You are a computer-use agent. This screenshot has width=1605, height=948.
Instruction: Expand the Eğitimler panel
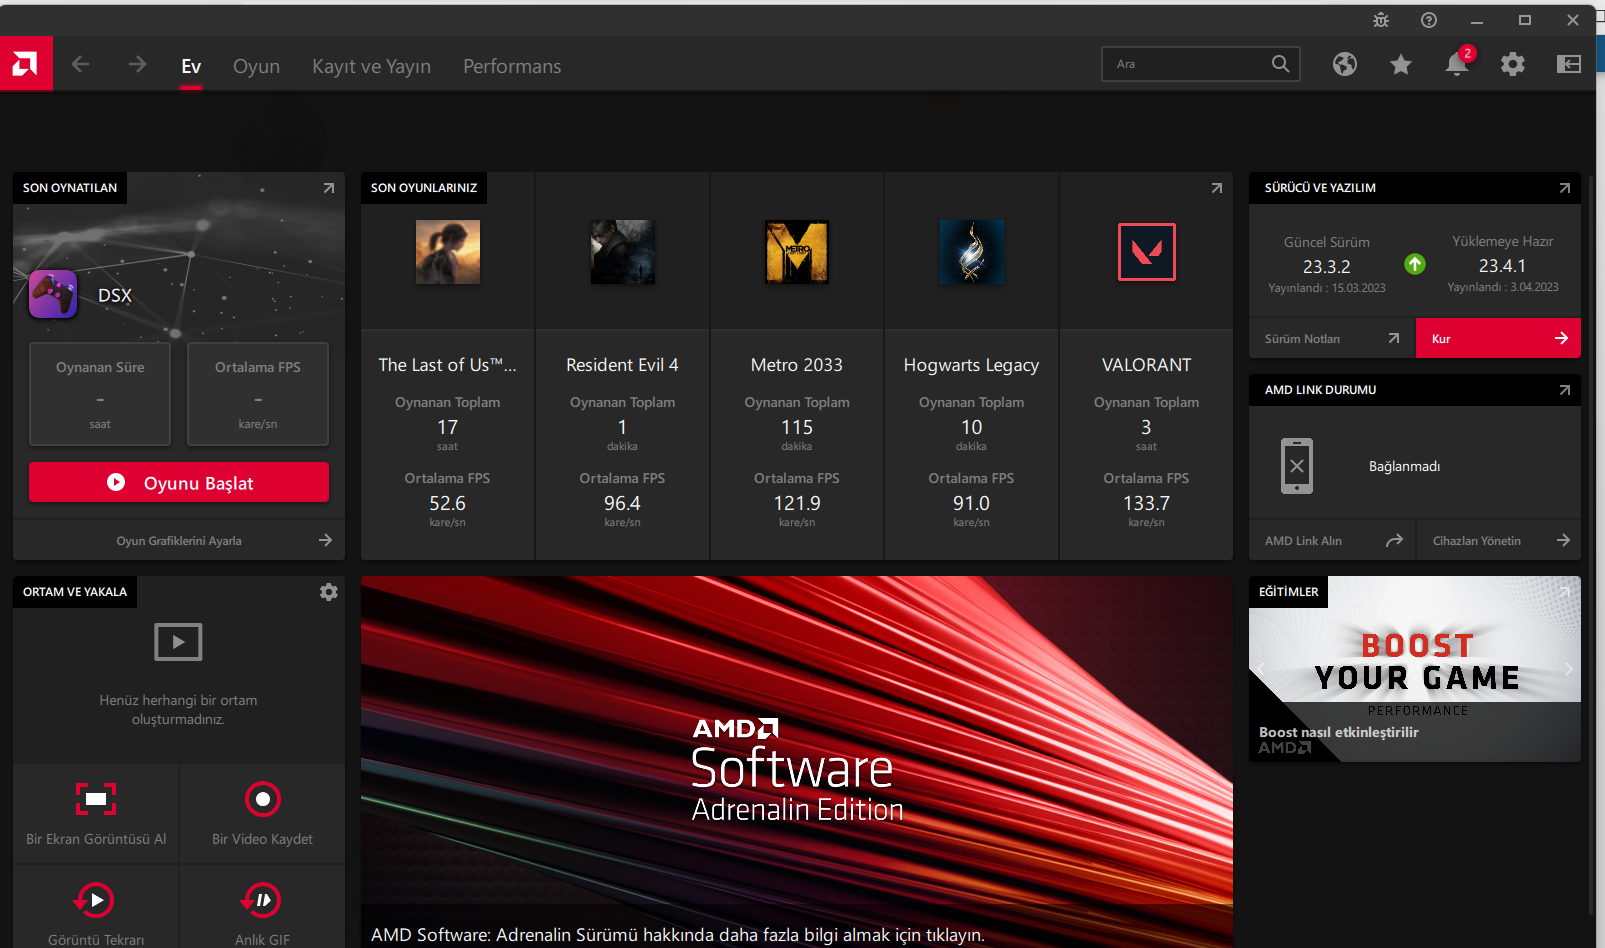coord(1565,592)
